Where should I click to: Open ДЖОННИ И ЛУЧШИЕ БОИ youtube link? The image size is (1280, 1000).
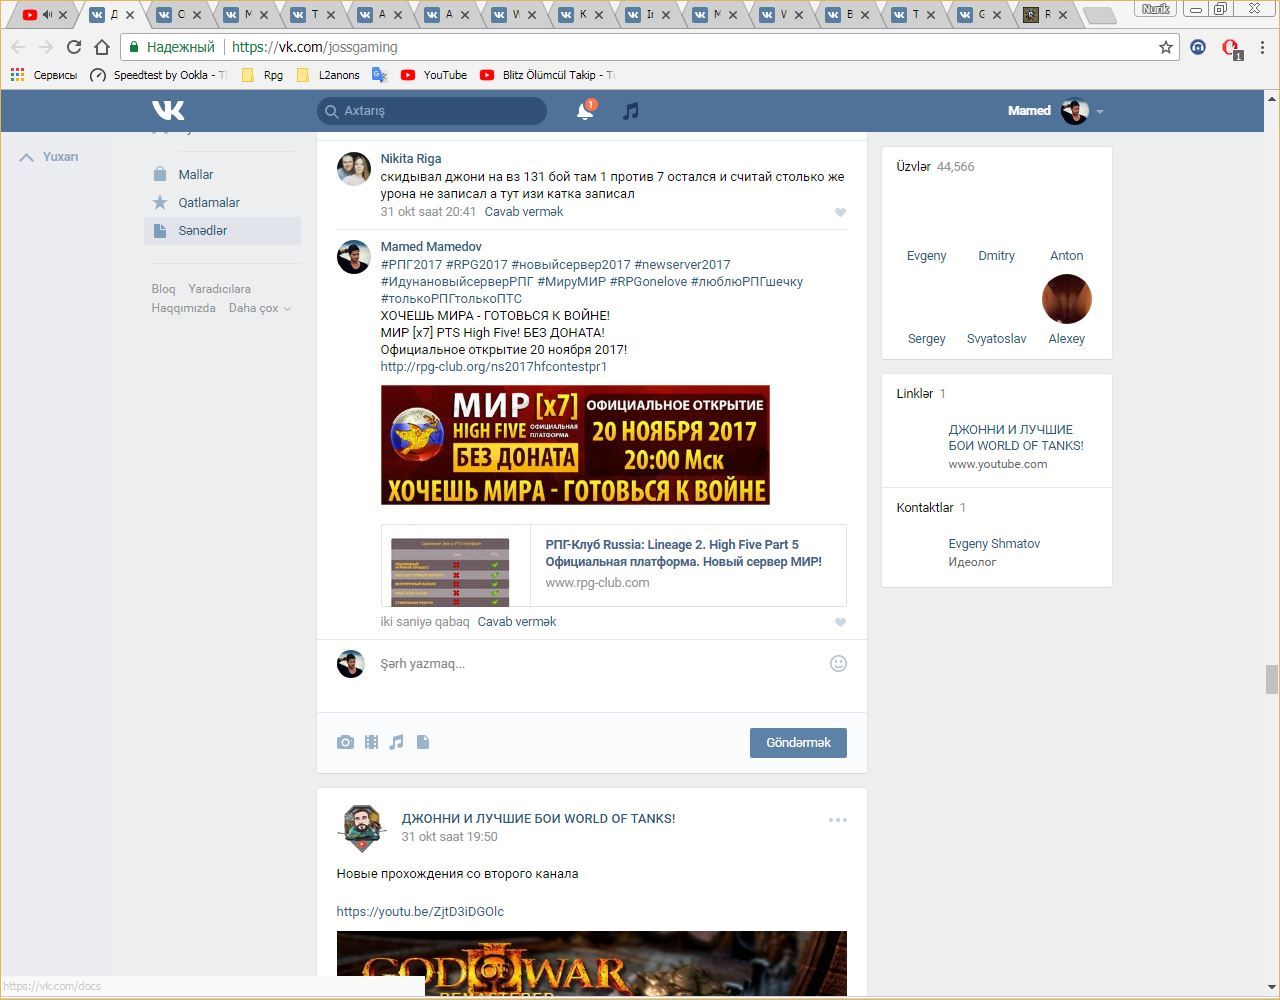click(1016, 438)
